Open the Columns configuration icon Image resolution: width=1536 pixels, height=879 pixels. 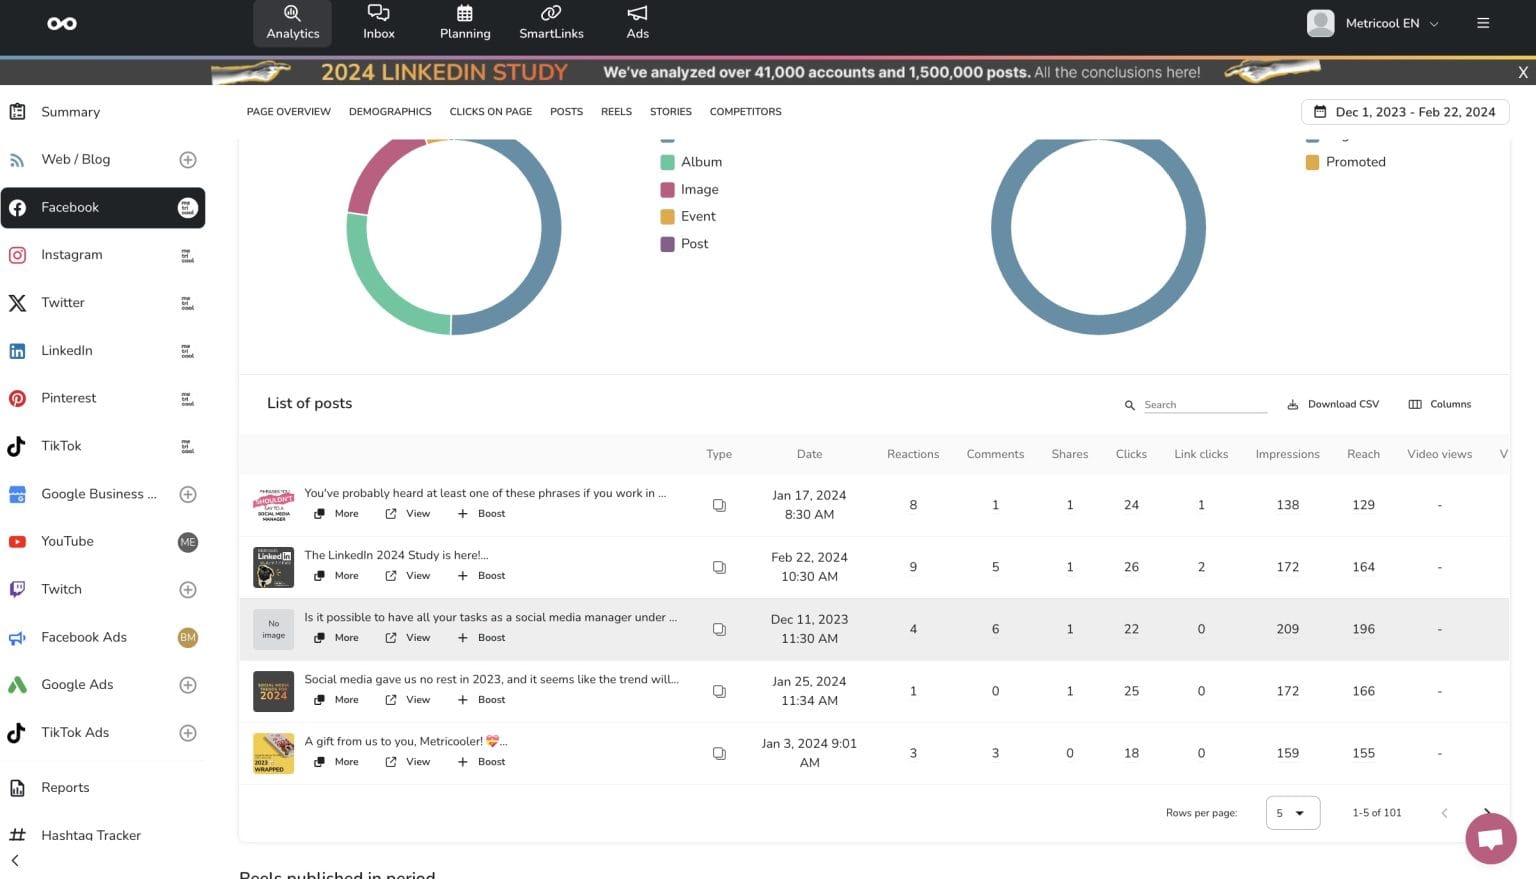tap(1415, 404)
